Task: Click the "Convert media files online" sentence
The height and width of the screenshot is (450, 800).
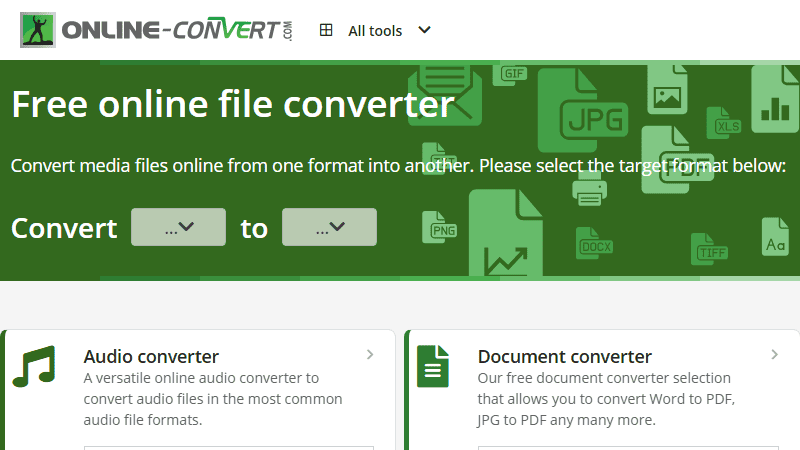Action: click(x=398, y=166)
